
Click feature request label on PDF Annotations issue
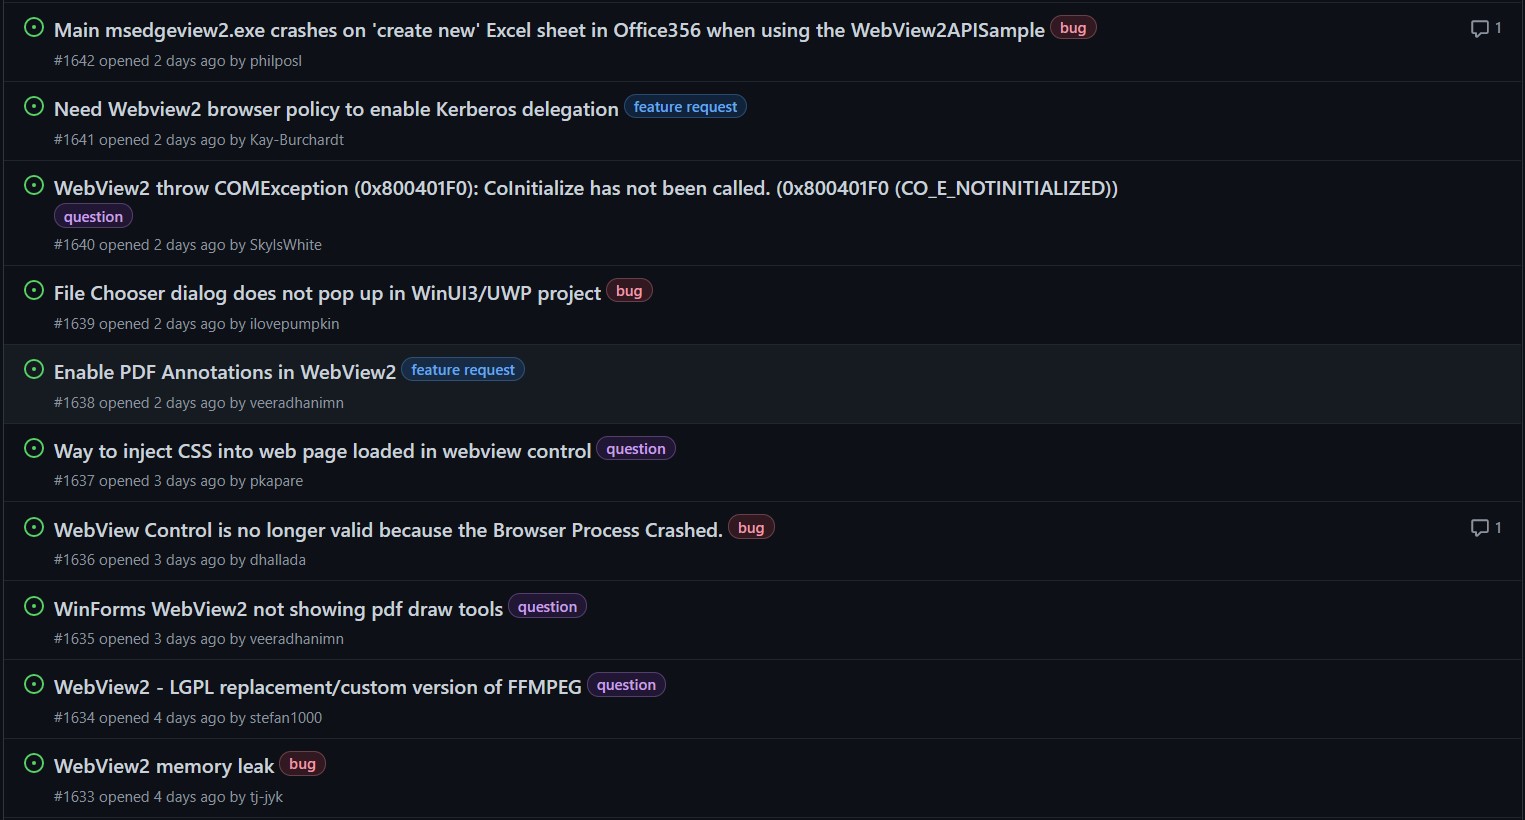[463, 370]
